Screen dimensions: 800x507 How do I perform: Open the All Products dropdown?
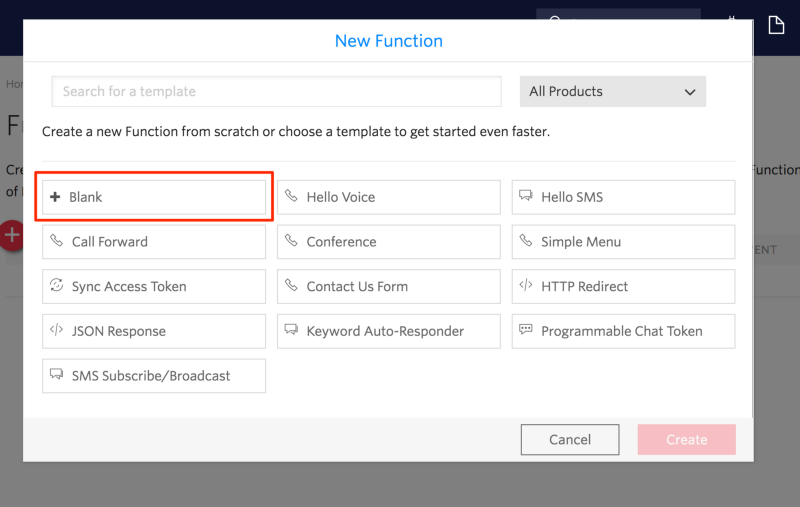[x=612, y=91]
